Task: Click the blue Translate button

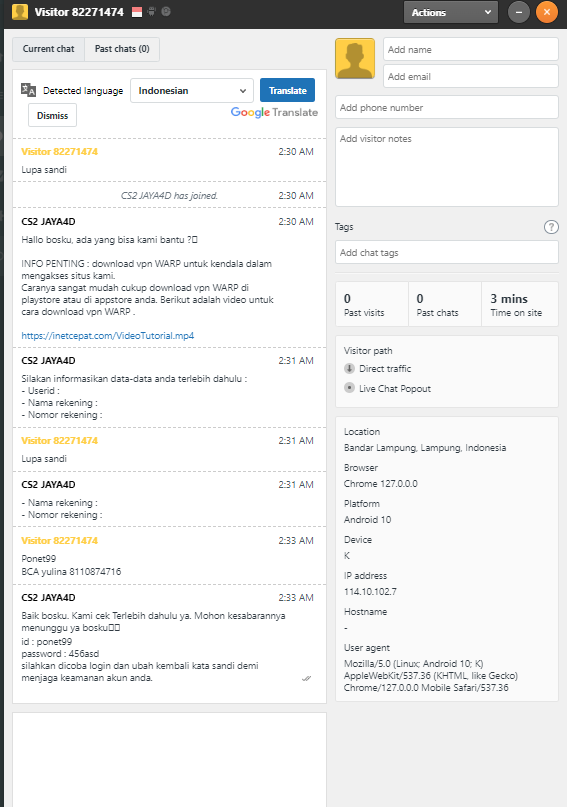Action: click(288, 90)
